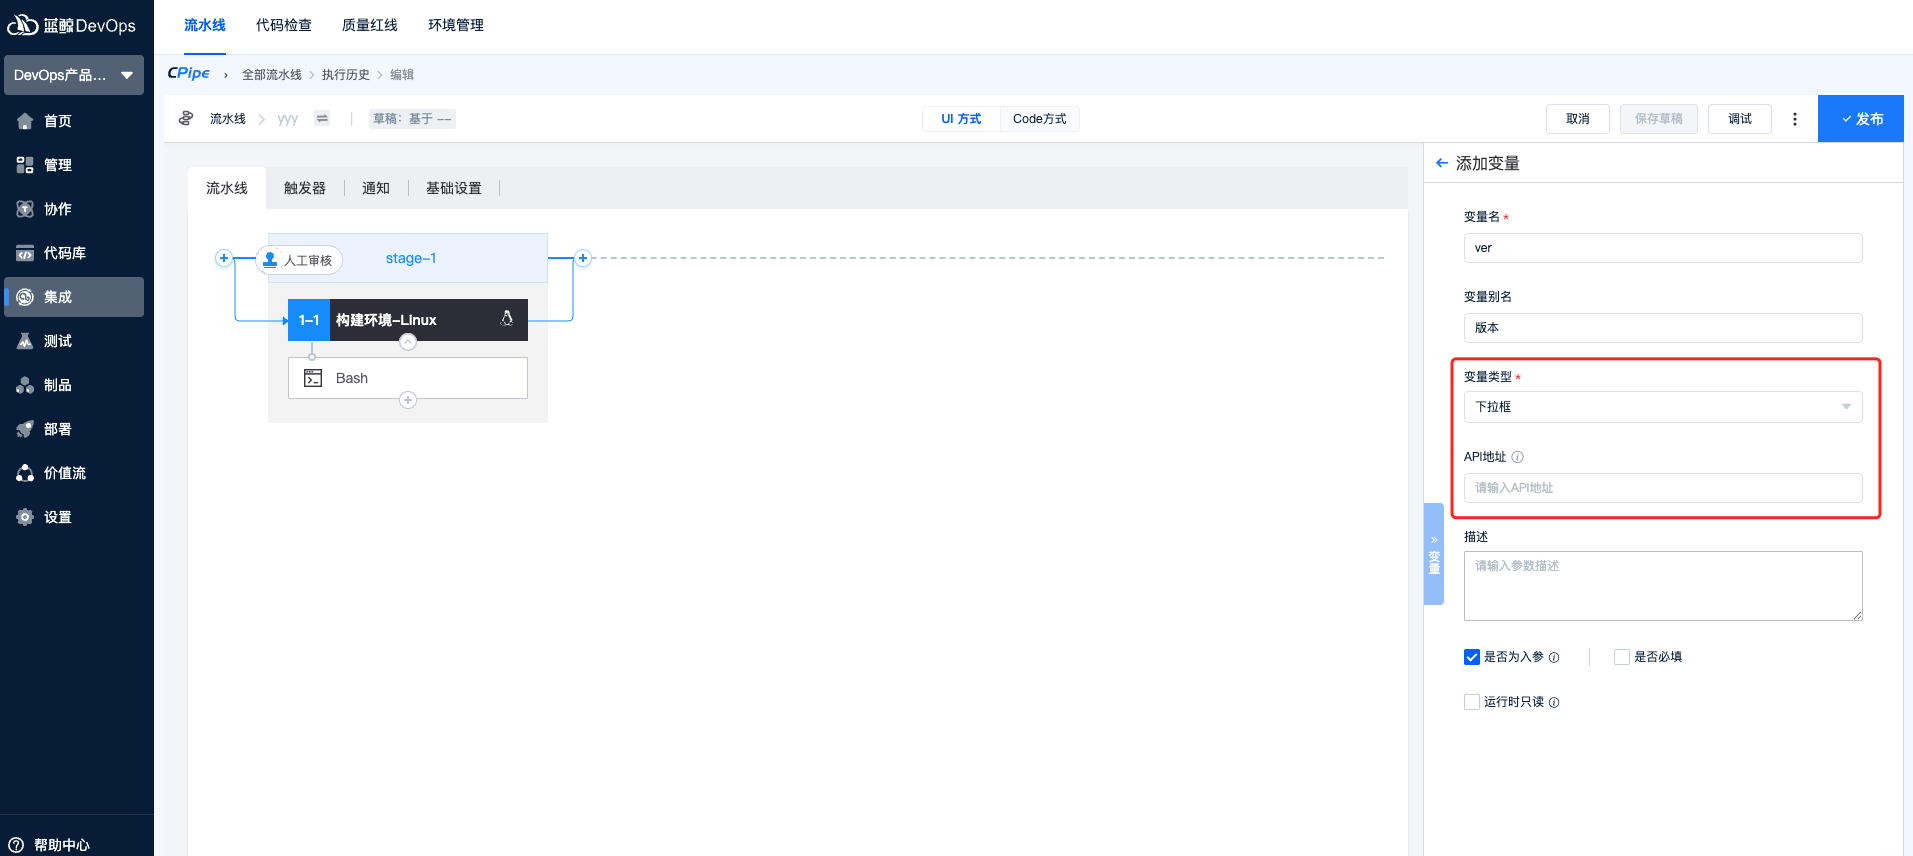Open the 变量类型 dropdown 下拉框
Screen dimensions: 1913x856
[1663, 407]
